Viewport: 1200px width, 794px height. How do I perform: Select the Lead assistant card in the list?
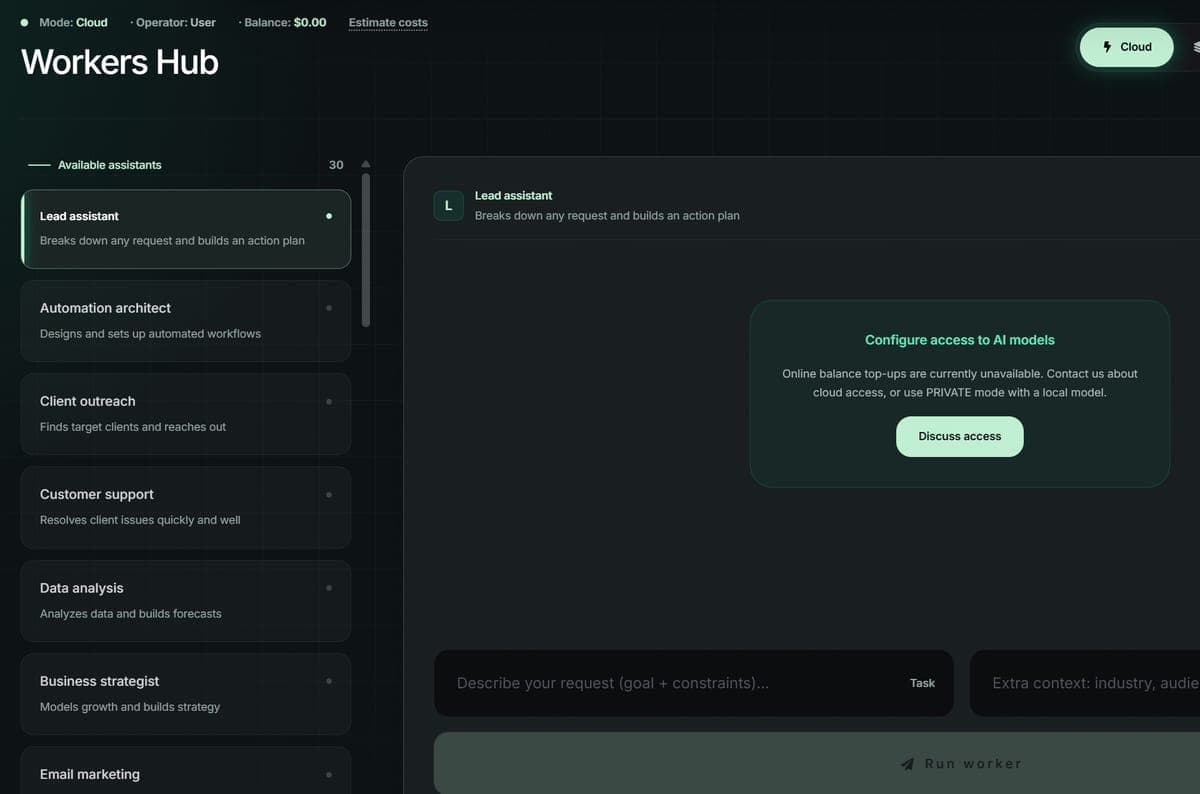click(x=186, y=229)
